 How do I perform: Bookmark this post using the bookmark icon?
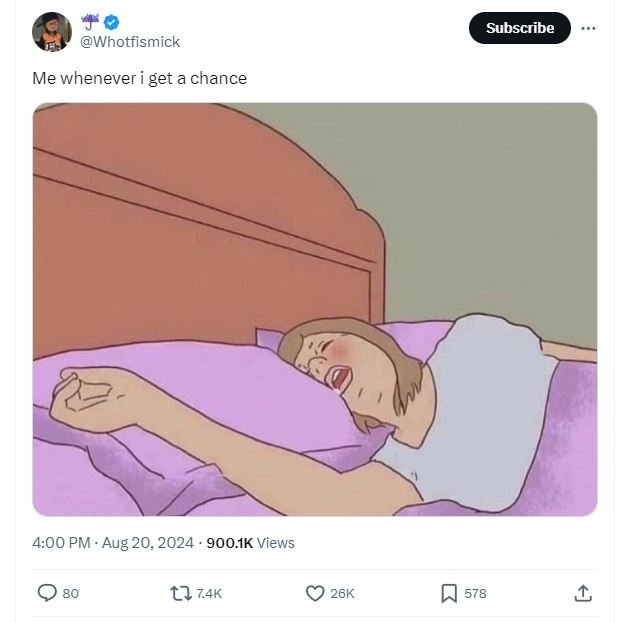[449, 593]
